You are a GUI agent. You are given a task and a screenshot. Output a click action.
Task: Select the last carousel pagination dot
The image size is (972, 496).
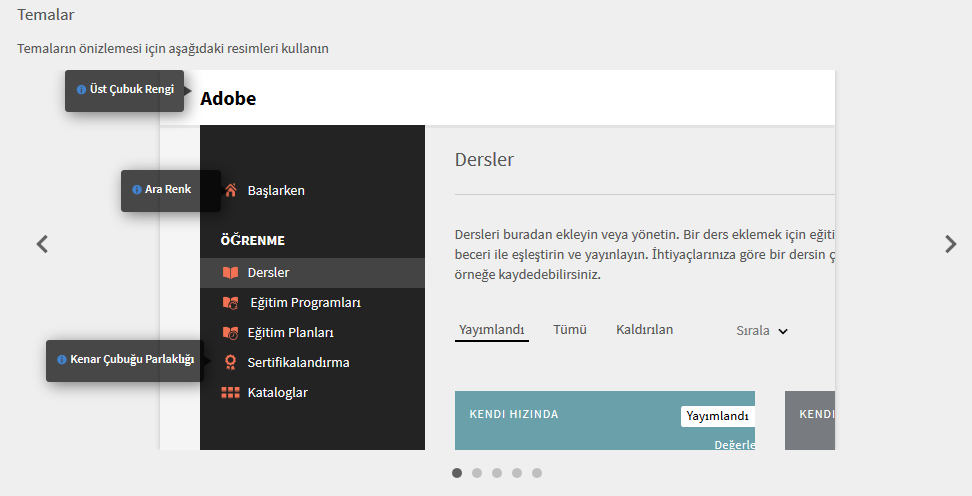[x=537, y=473]
